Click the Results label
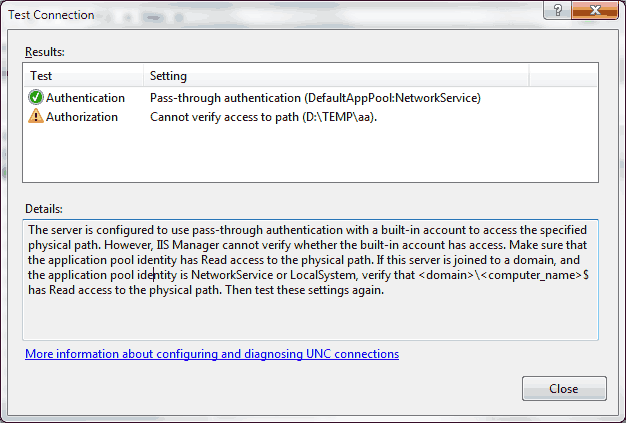The height and width of the screenshot is (423, 626). (43, 50)
